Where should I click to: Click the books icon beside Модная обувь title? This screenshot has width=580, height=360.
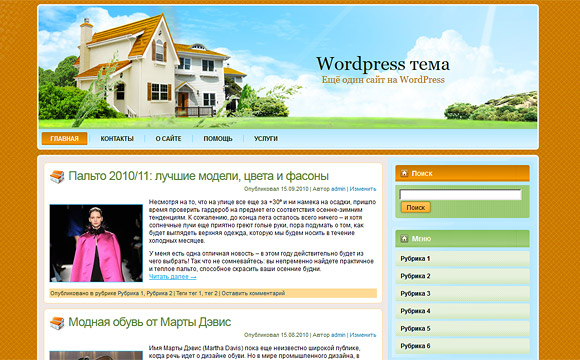click(57, 323)
